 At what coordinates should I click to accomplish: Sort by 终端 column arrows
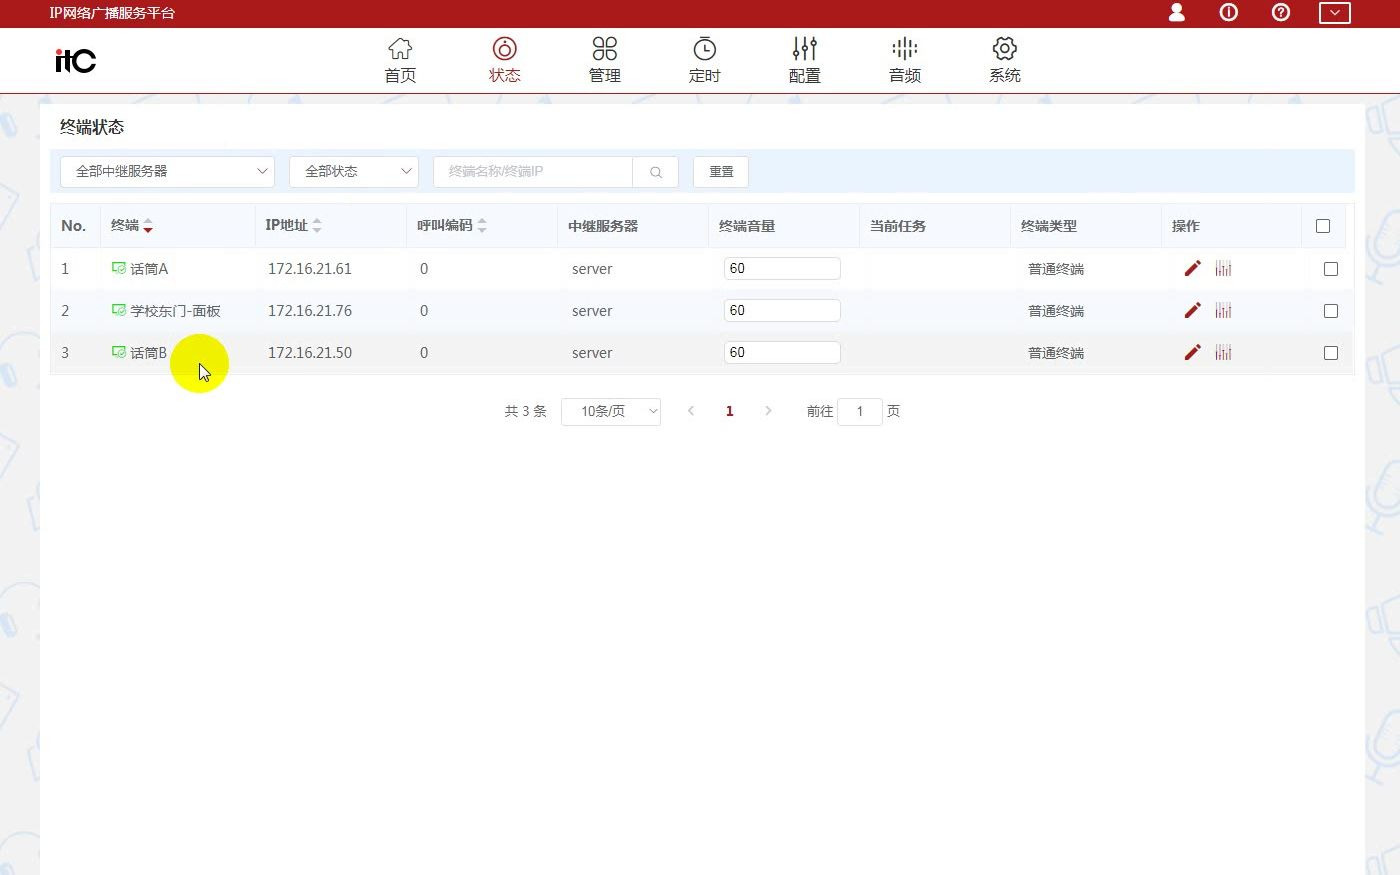click(148, 226)
